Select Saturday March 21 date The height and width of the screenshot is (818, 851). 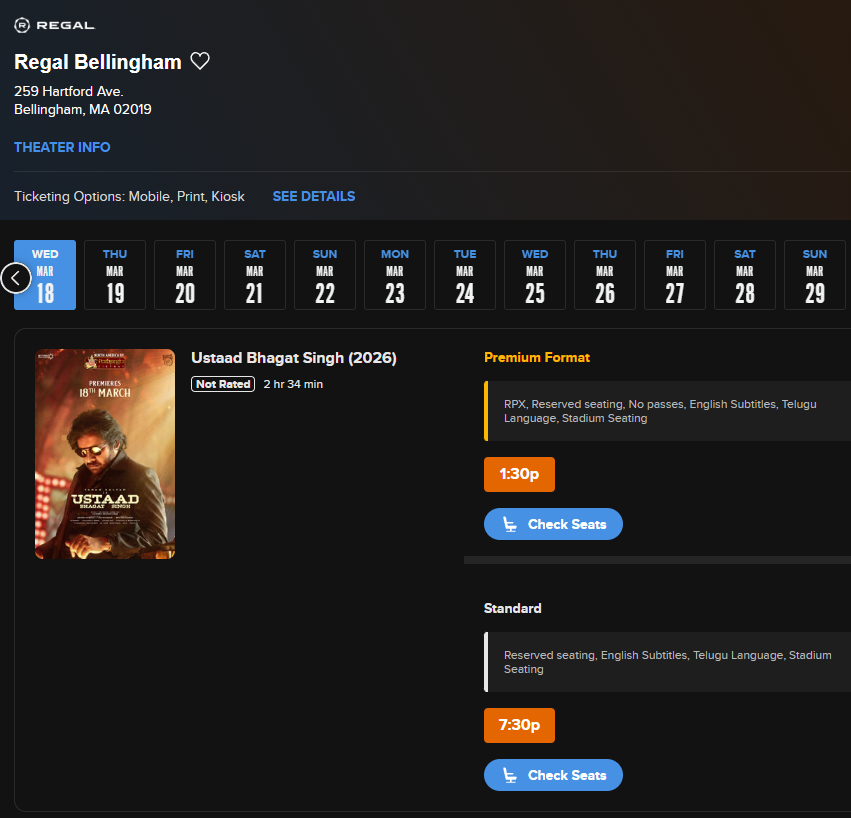coord(254,275)
